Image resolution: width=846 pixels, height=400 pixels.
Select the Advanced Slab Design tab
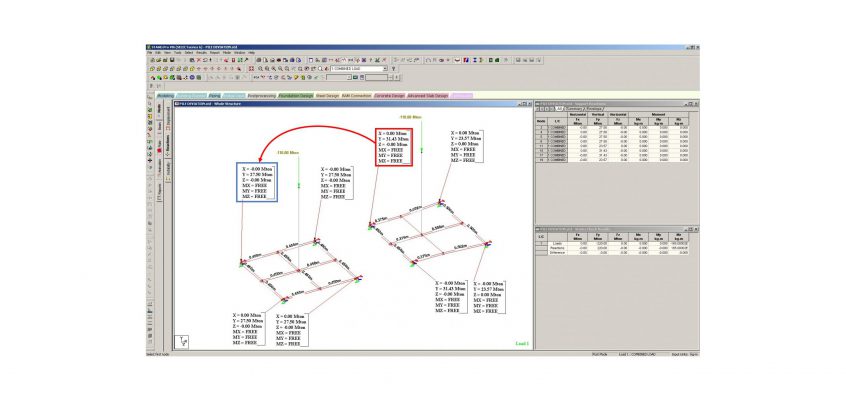click(428, 95)
